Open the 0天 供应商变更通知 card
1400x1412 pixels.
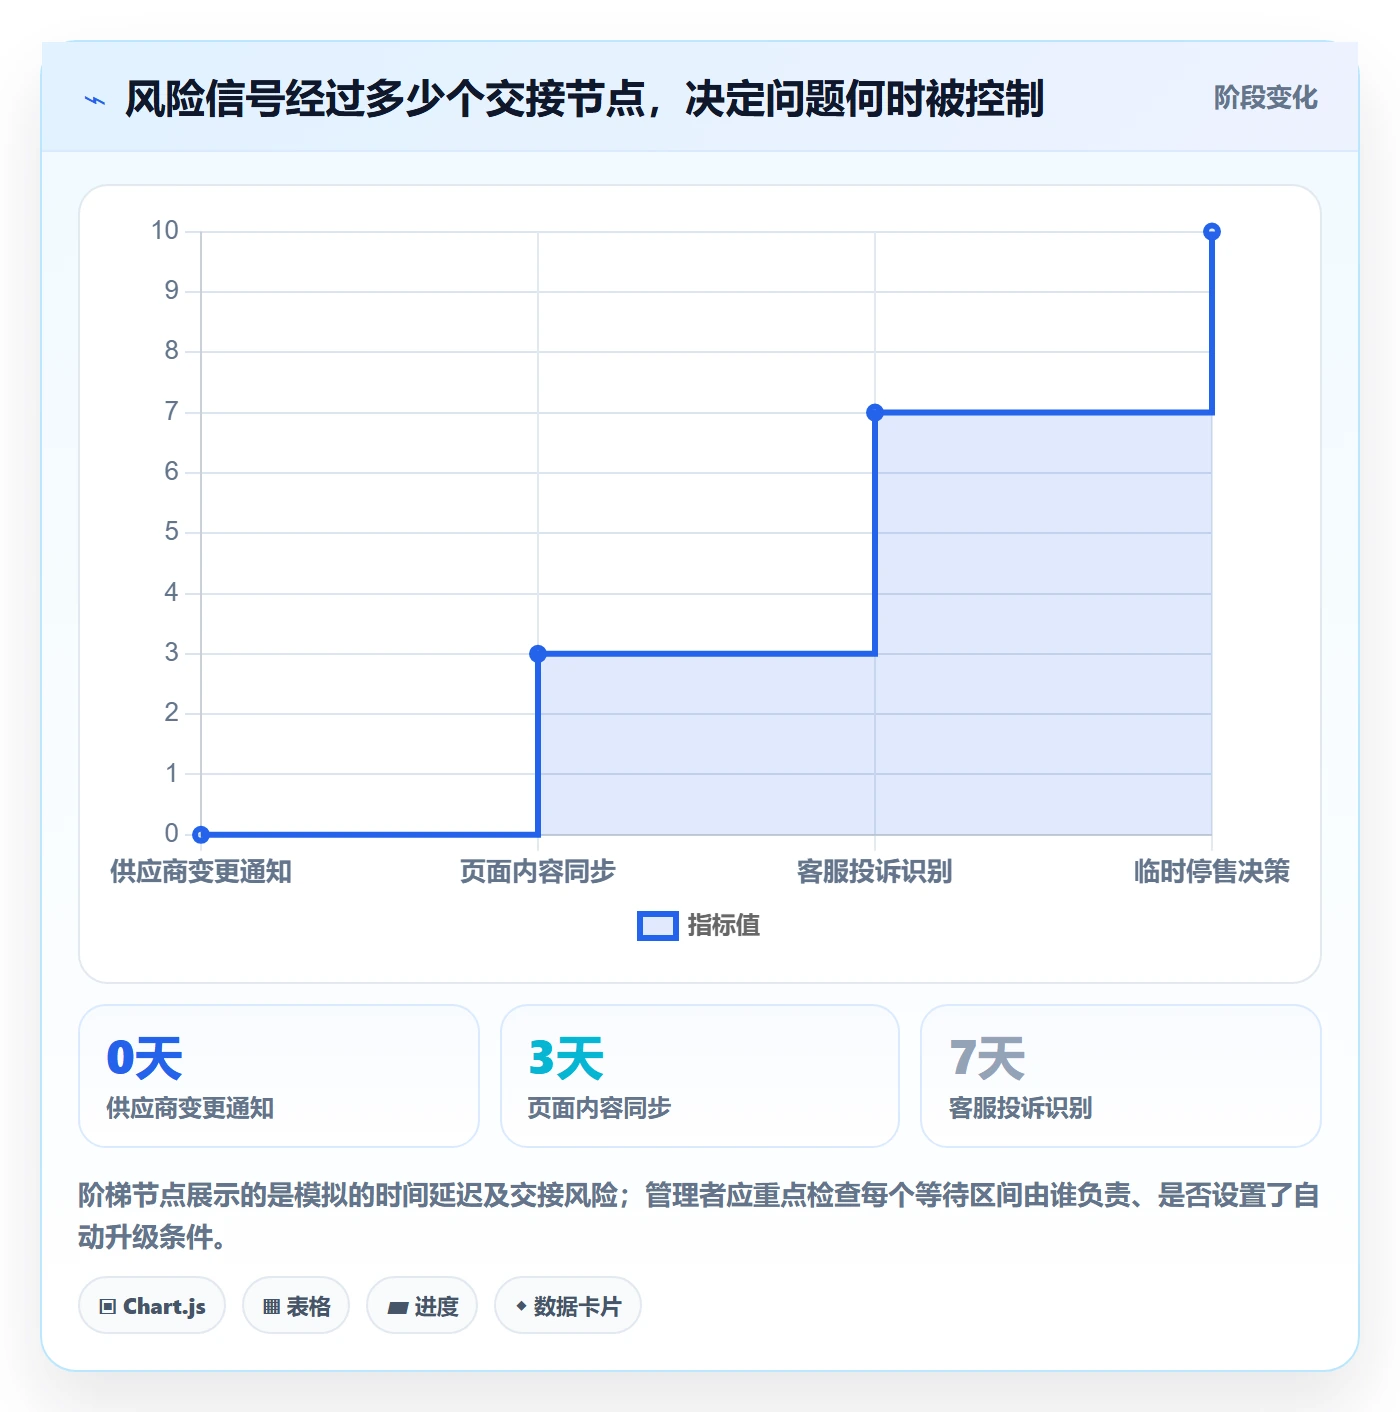pyautogui.click(x=279, y=1076)
